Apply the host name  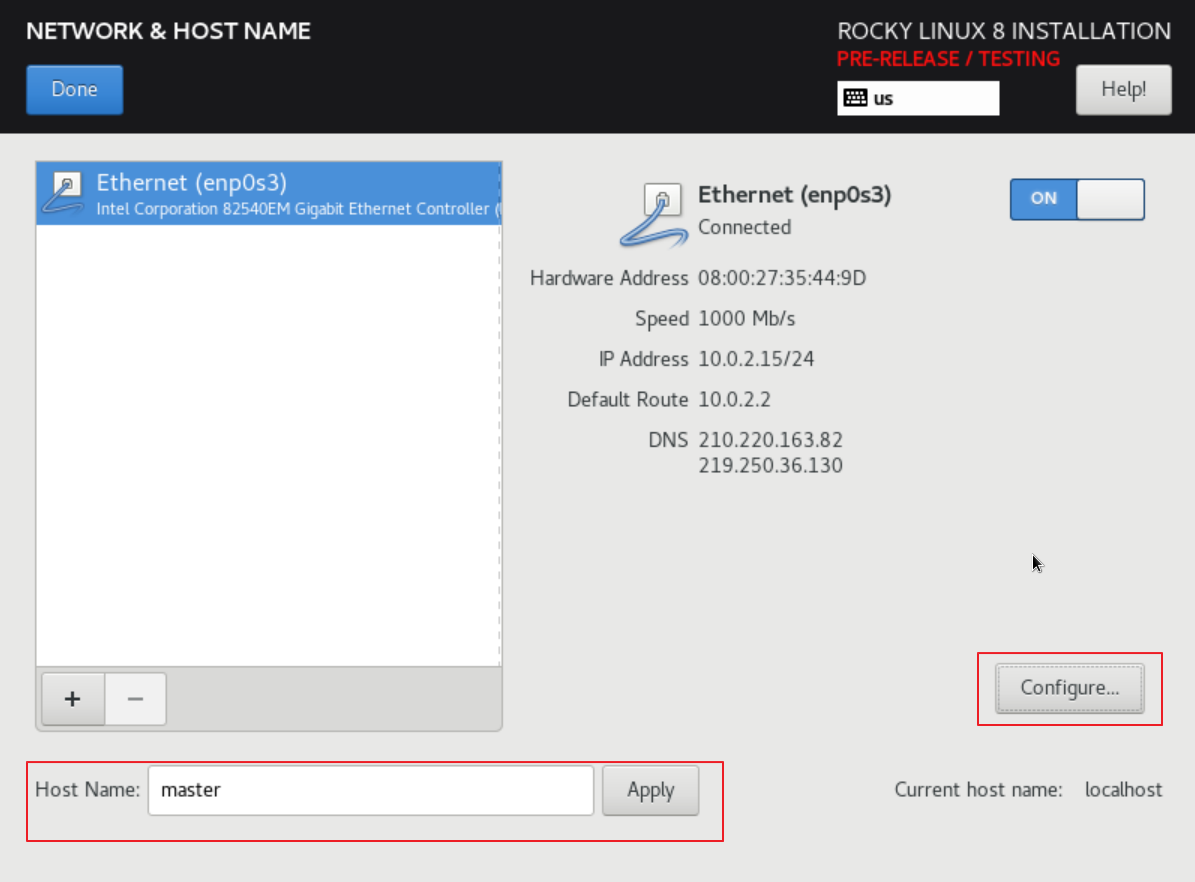650,791
